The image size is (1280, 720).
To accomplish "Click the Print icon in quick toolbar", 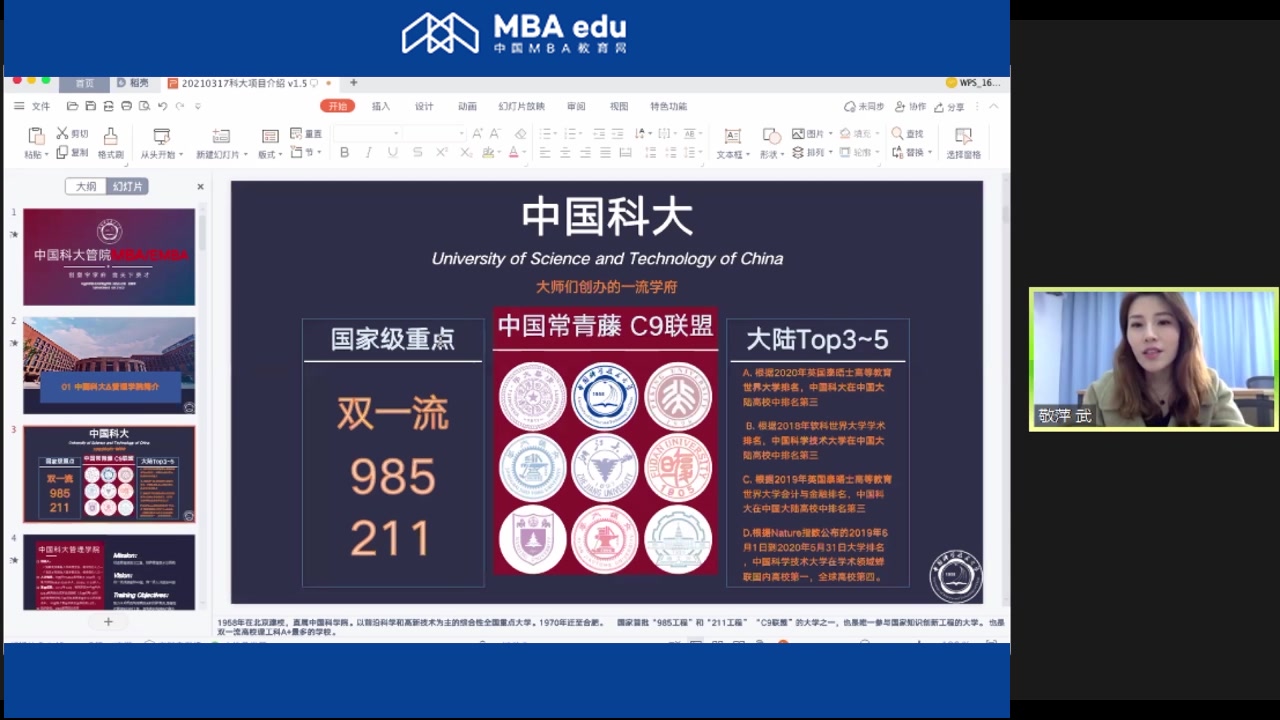I will [x=126, y=106].
